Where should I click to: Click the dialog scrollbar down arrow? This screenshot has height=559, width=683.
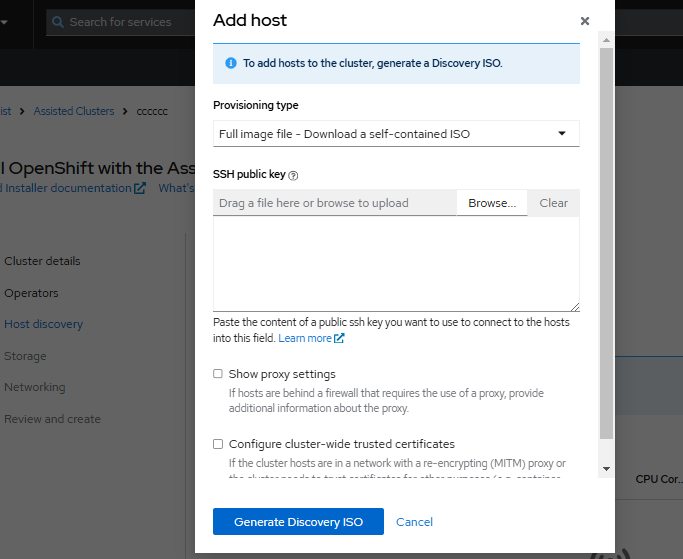pos(606,467)
